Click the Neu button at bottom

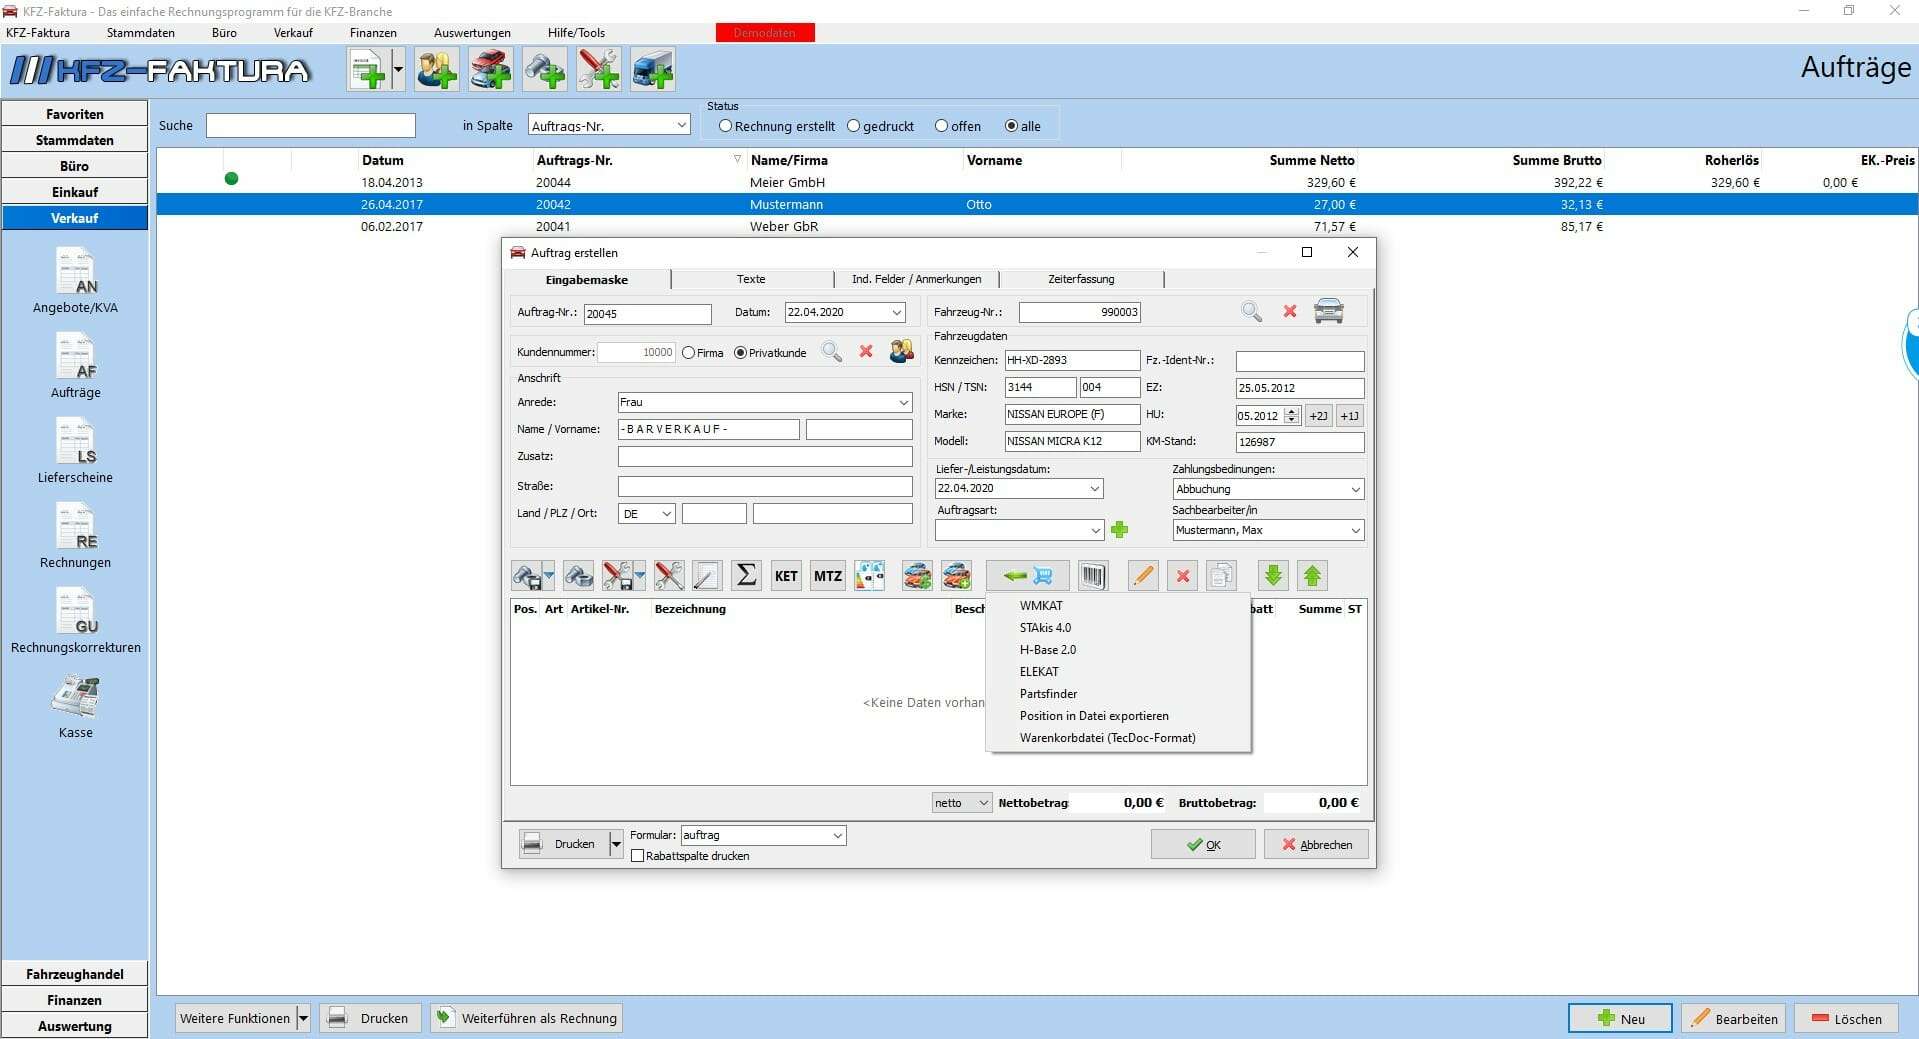point(1620,1018)
